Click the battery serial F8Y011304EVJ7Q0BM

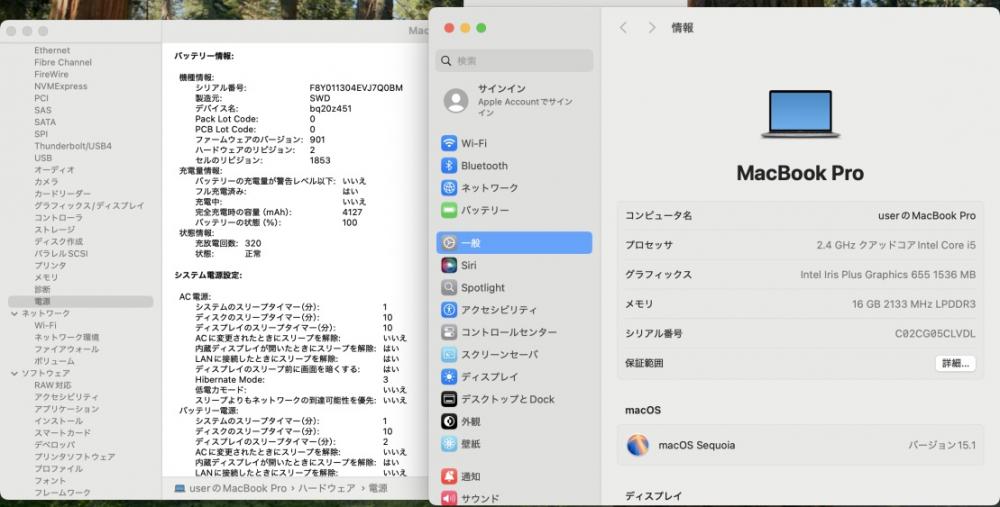point(356,88)
